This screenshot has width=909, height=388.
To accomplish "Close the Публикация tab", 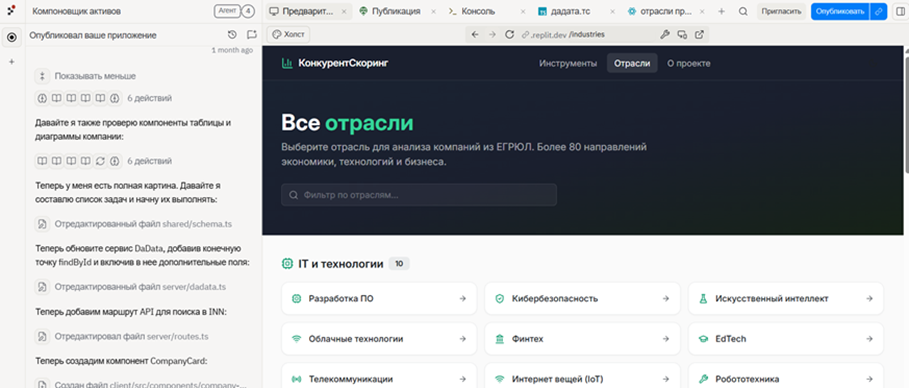I will [434, 11].
